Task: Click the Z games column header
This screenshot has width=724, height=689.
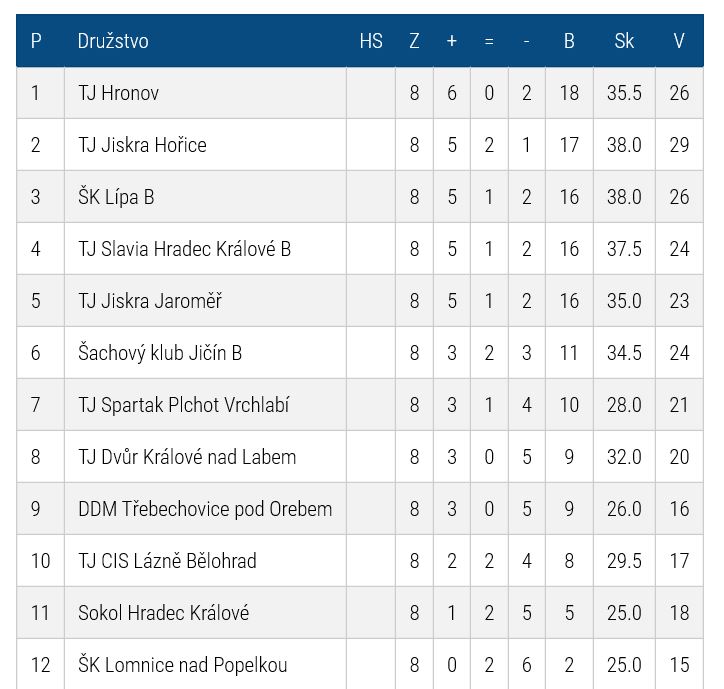Action: pyautogui.click(x=414, y=41)
